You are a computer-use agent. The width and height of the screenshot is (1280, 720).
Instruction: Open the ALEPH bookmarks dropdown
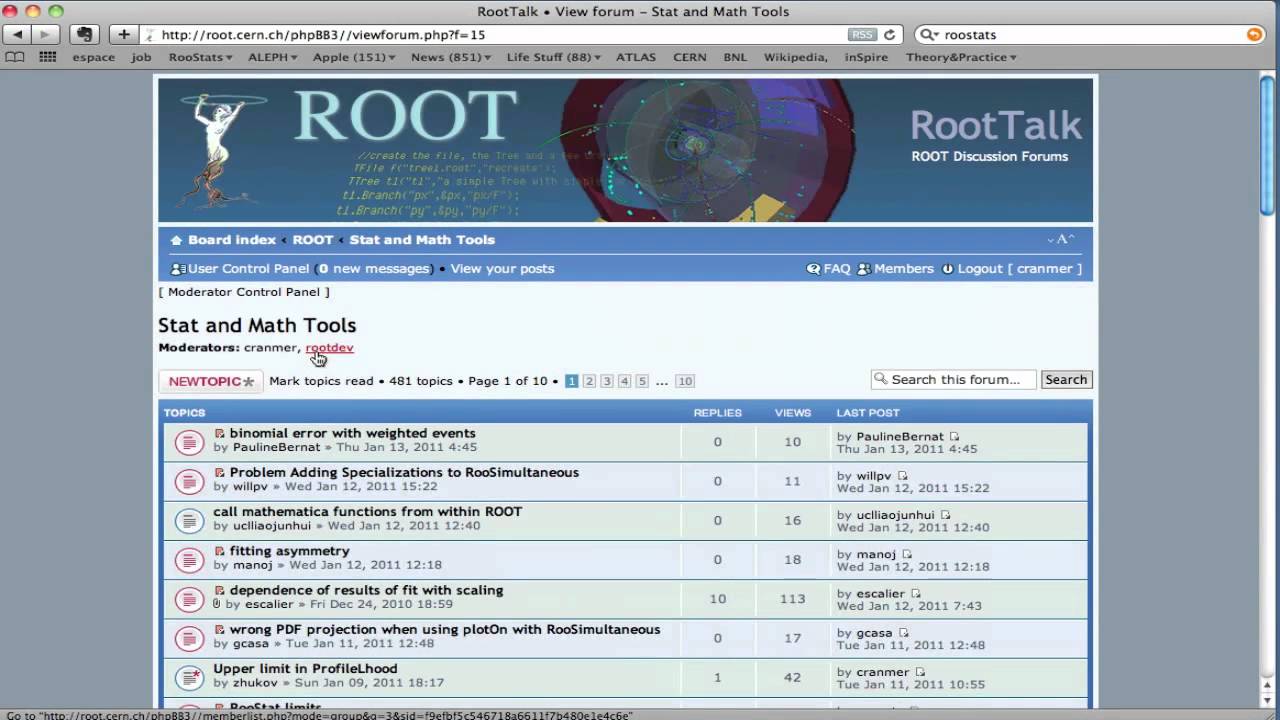tap(272, 57)
